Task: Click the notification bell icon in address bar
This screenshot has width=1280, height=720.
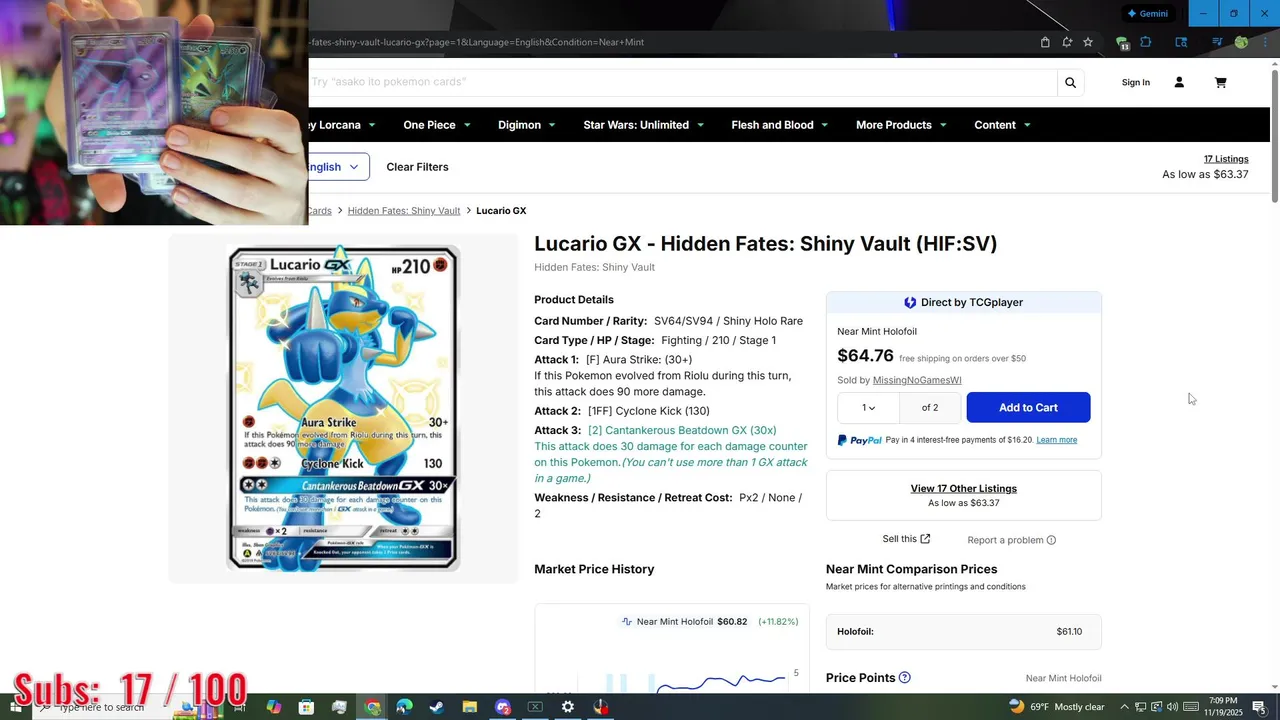Action: pos(1067,42)
